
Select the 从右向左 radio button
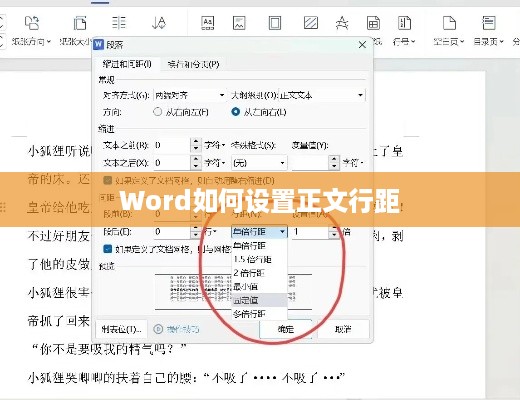(157, 112)
